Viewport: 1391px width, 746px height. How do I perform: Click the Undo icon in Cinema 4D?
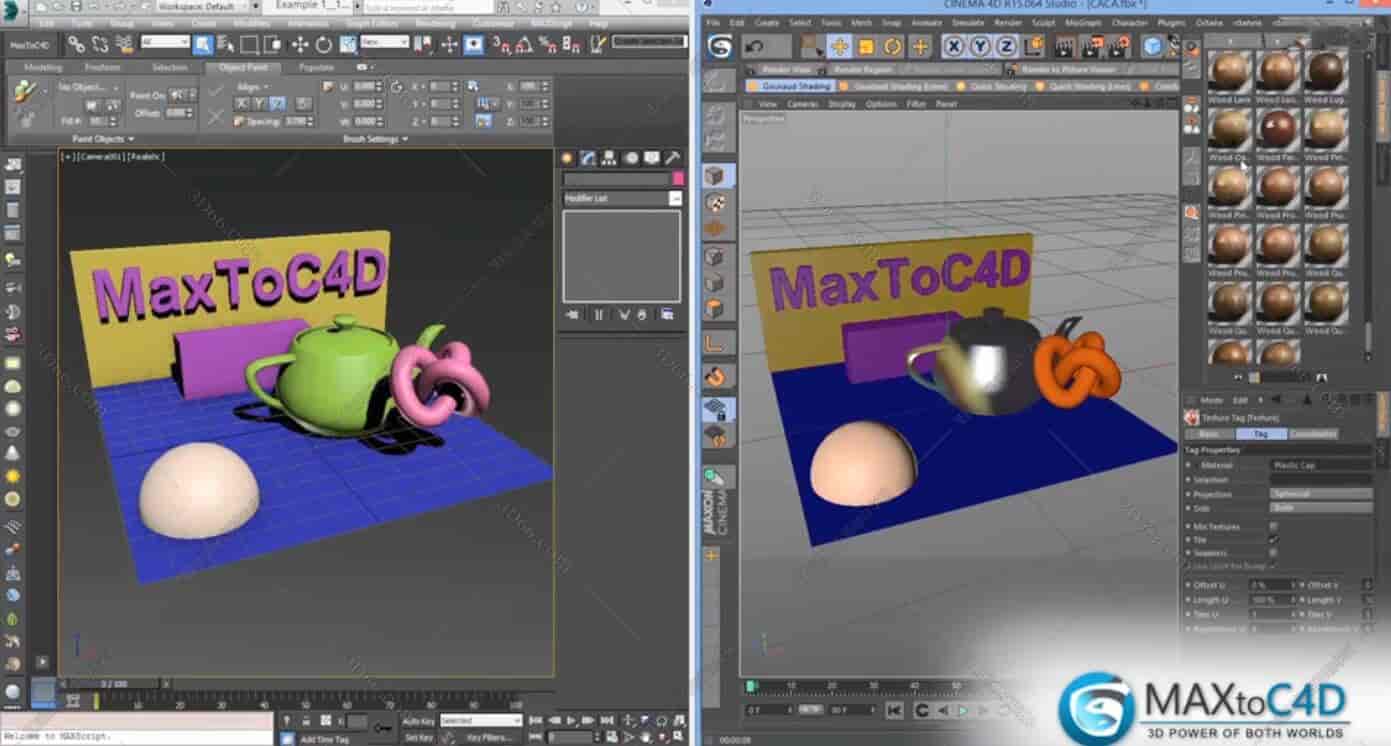[756, 45]
